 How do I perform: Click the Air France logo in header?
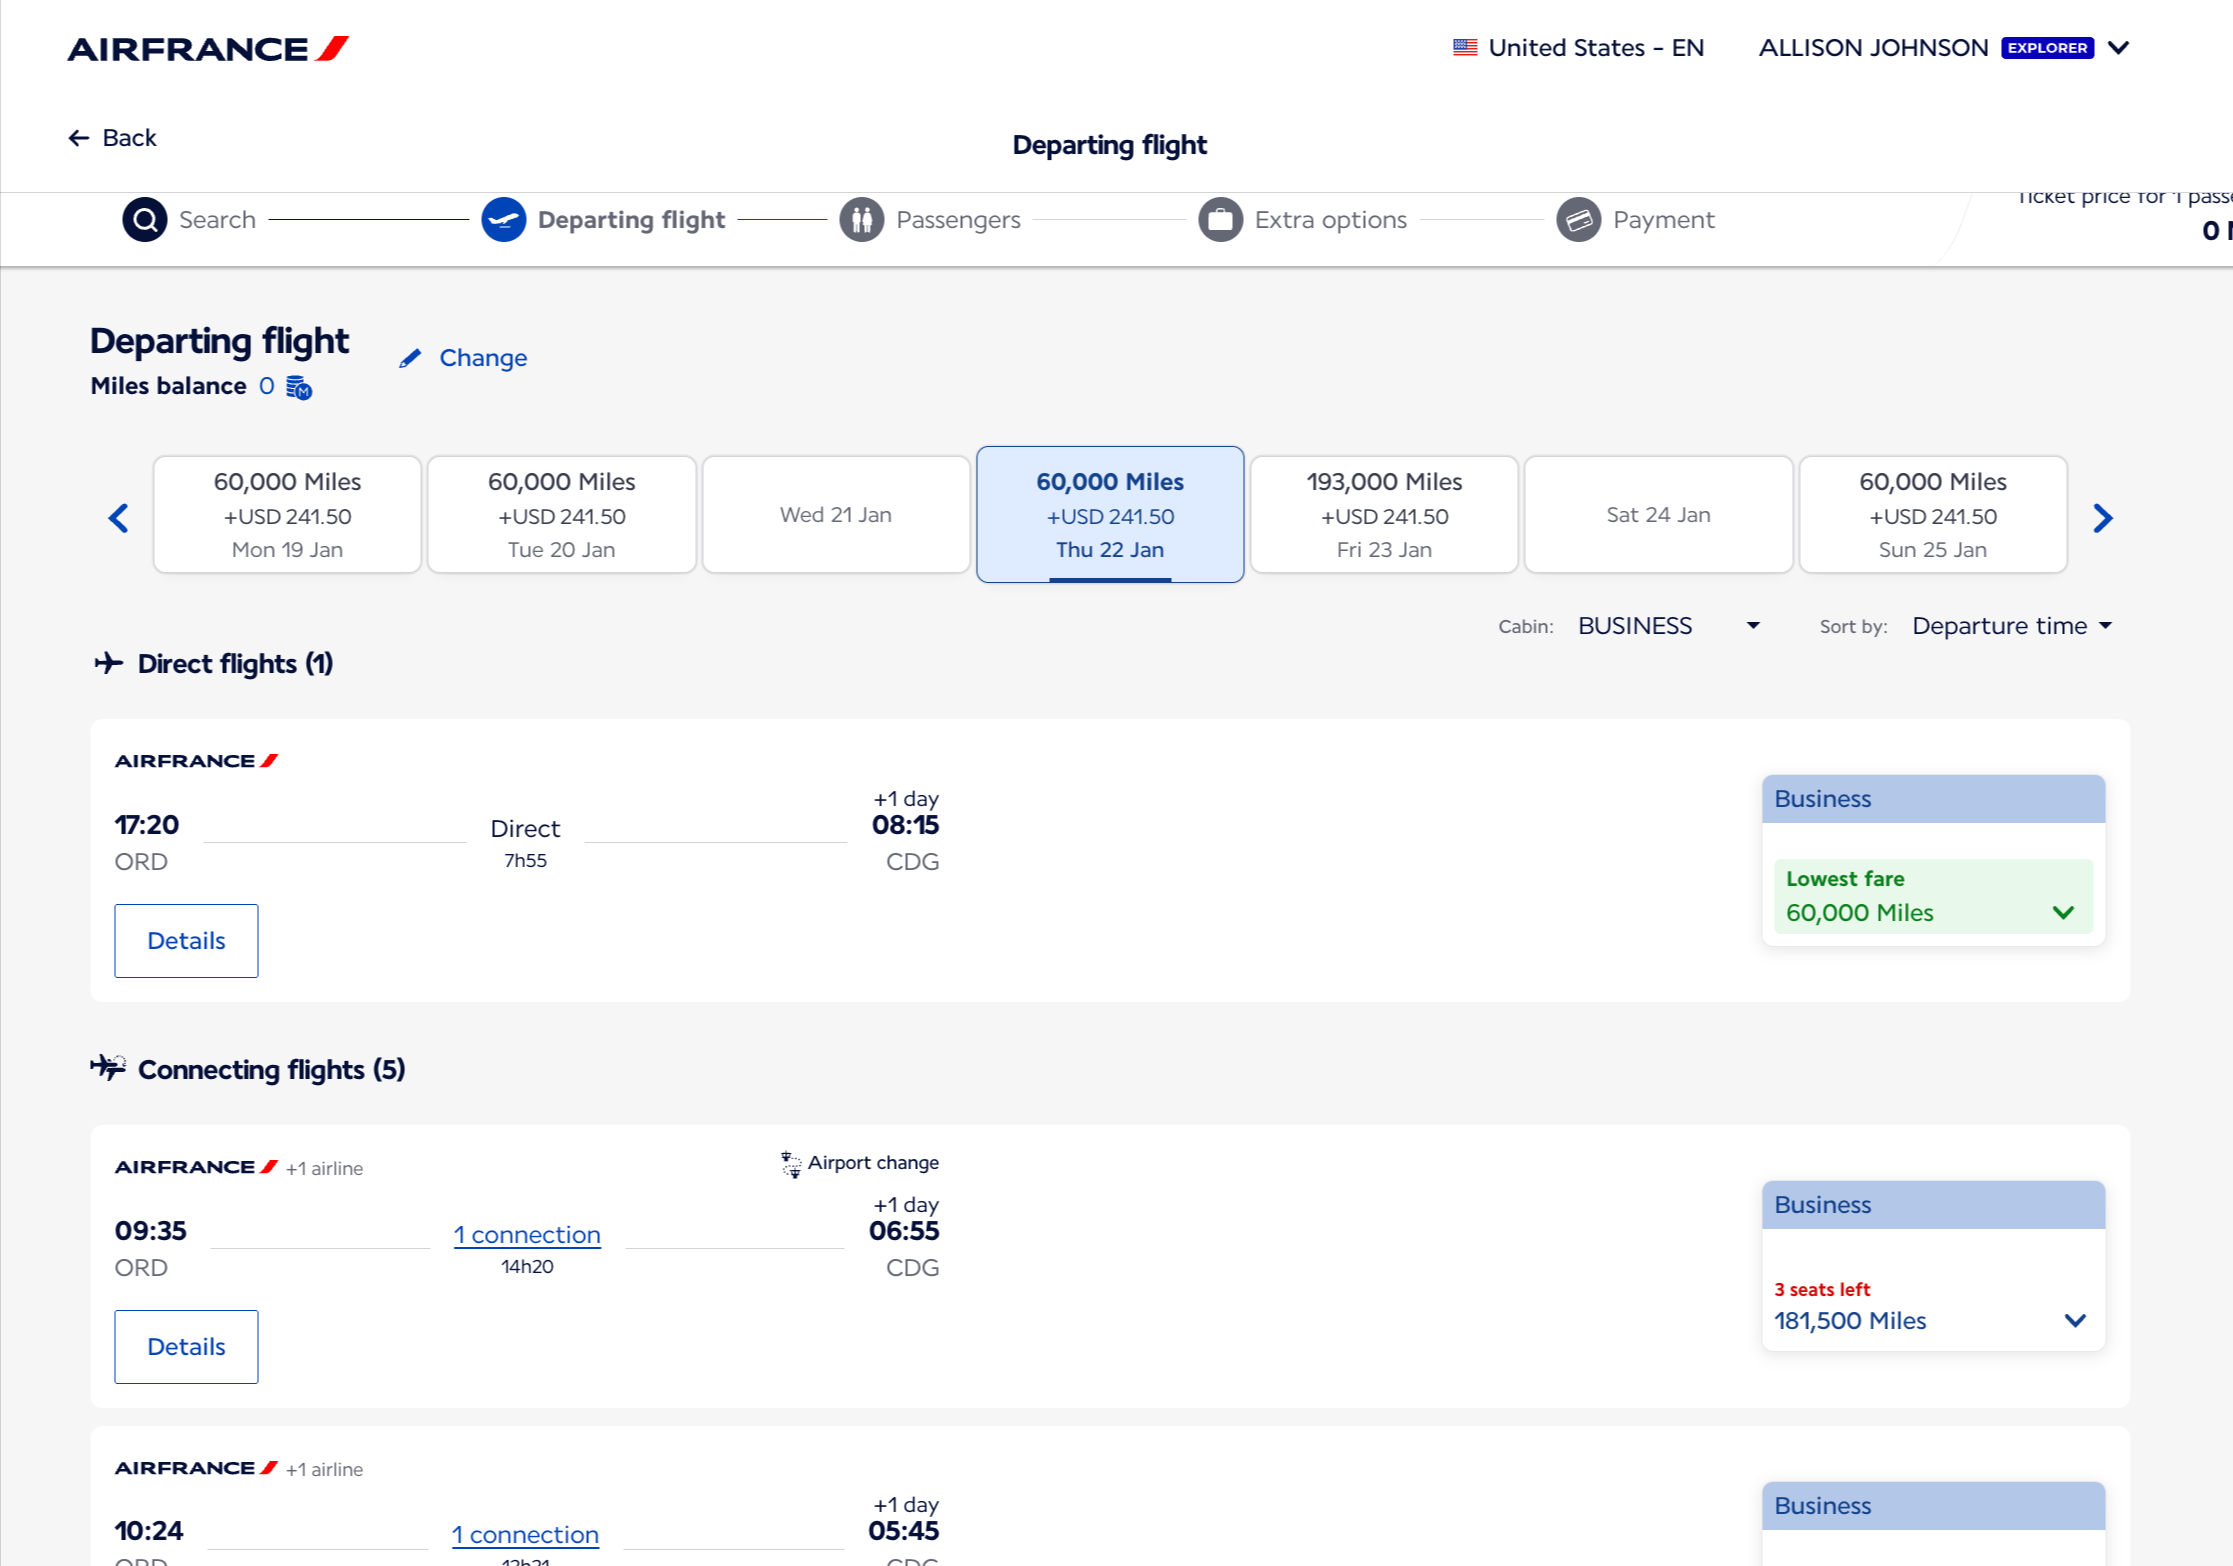coord(208,49)
